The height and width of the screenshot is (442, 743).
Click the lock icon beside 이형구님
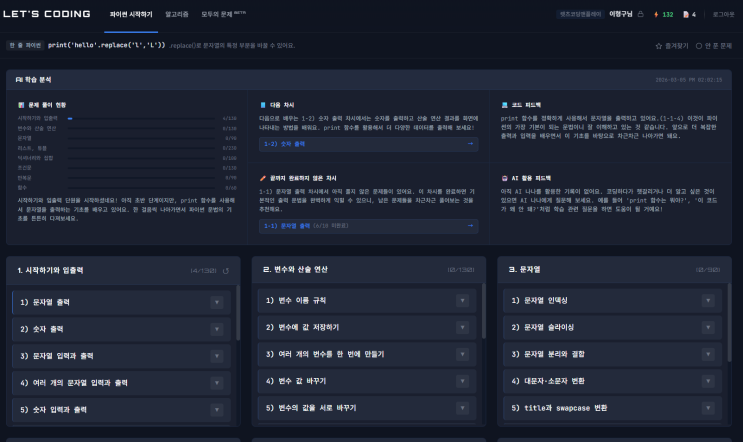coord(641,14)
